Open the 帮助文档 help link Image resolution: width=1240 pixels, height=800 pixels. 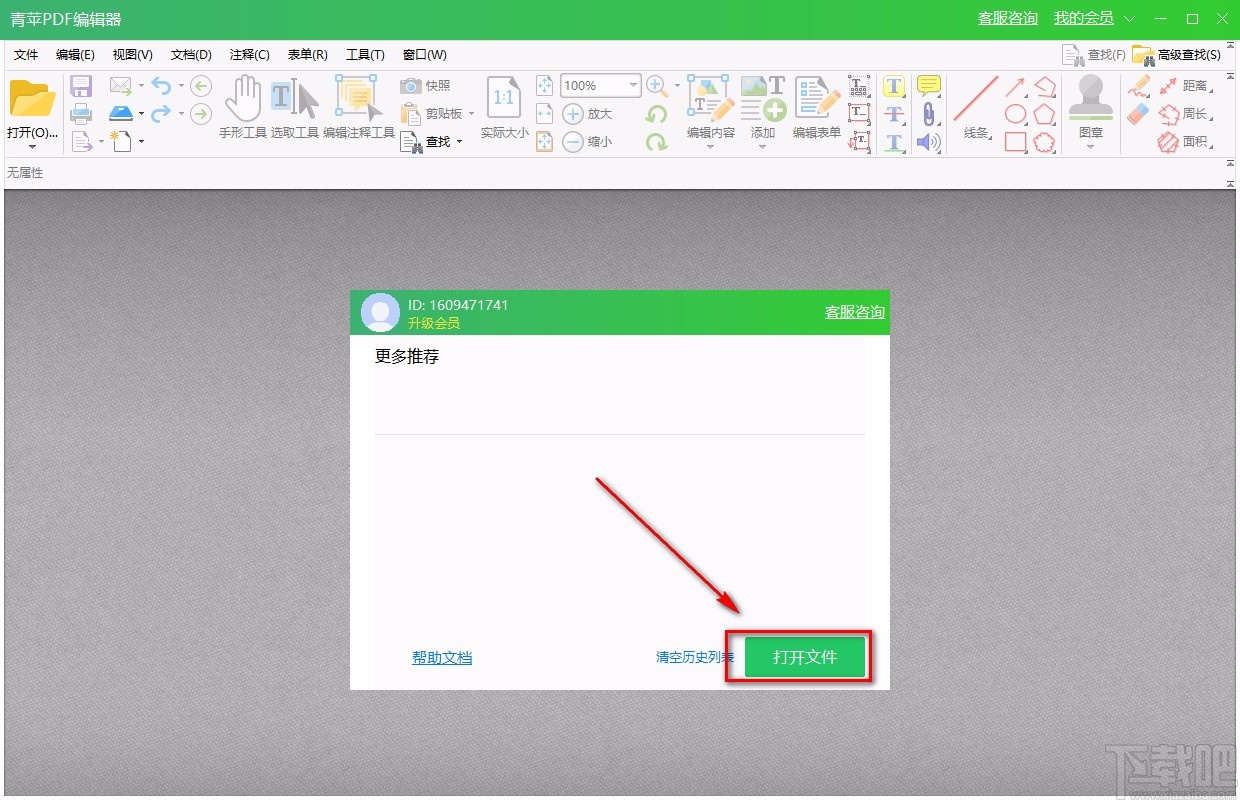(441, 657)
